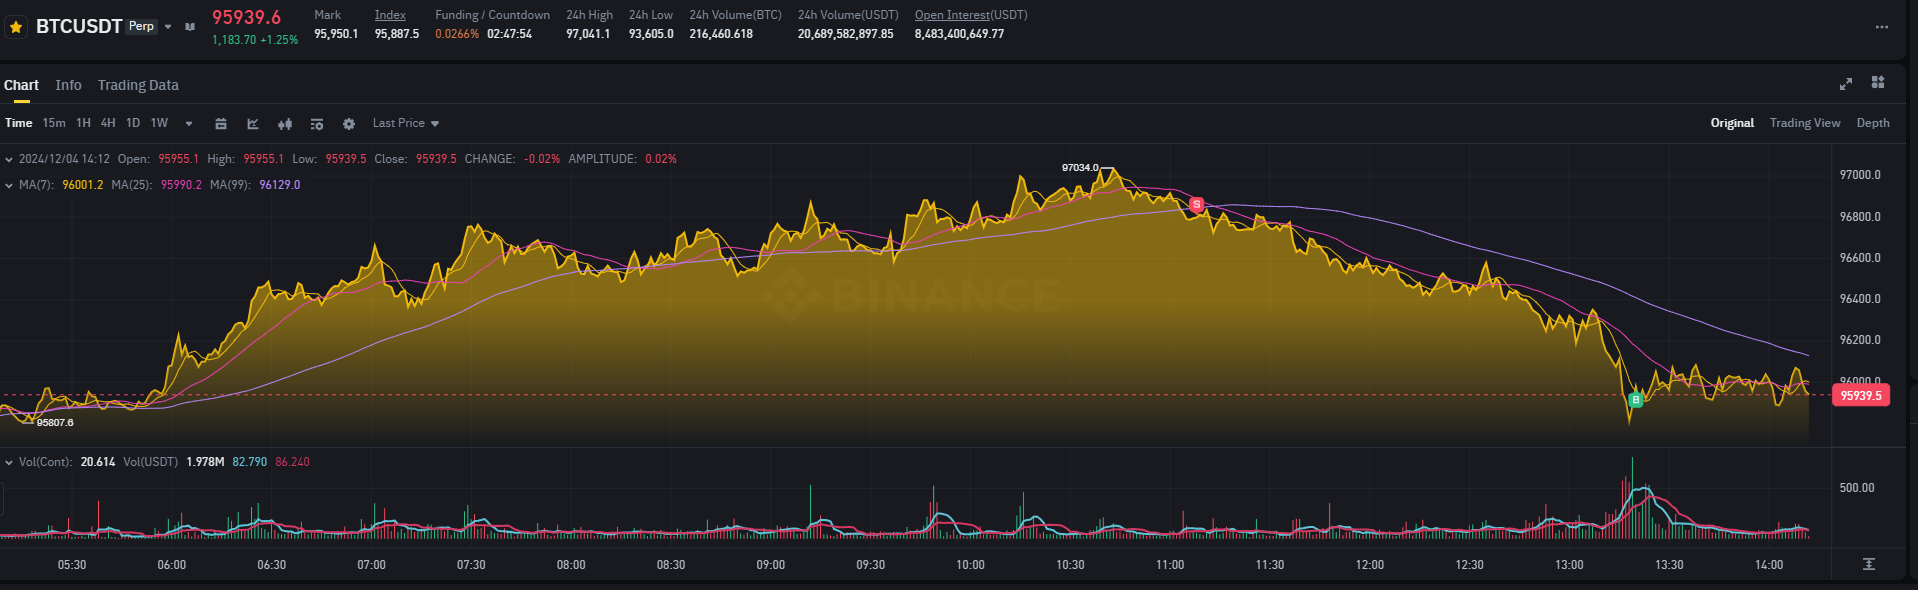Screen dimensions: 1918x590
Task: Collapse the MA(7) indicator legend row
Action: click(x=9, y=185)
